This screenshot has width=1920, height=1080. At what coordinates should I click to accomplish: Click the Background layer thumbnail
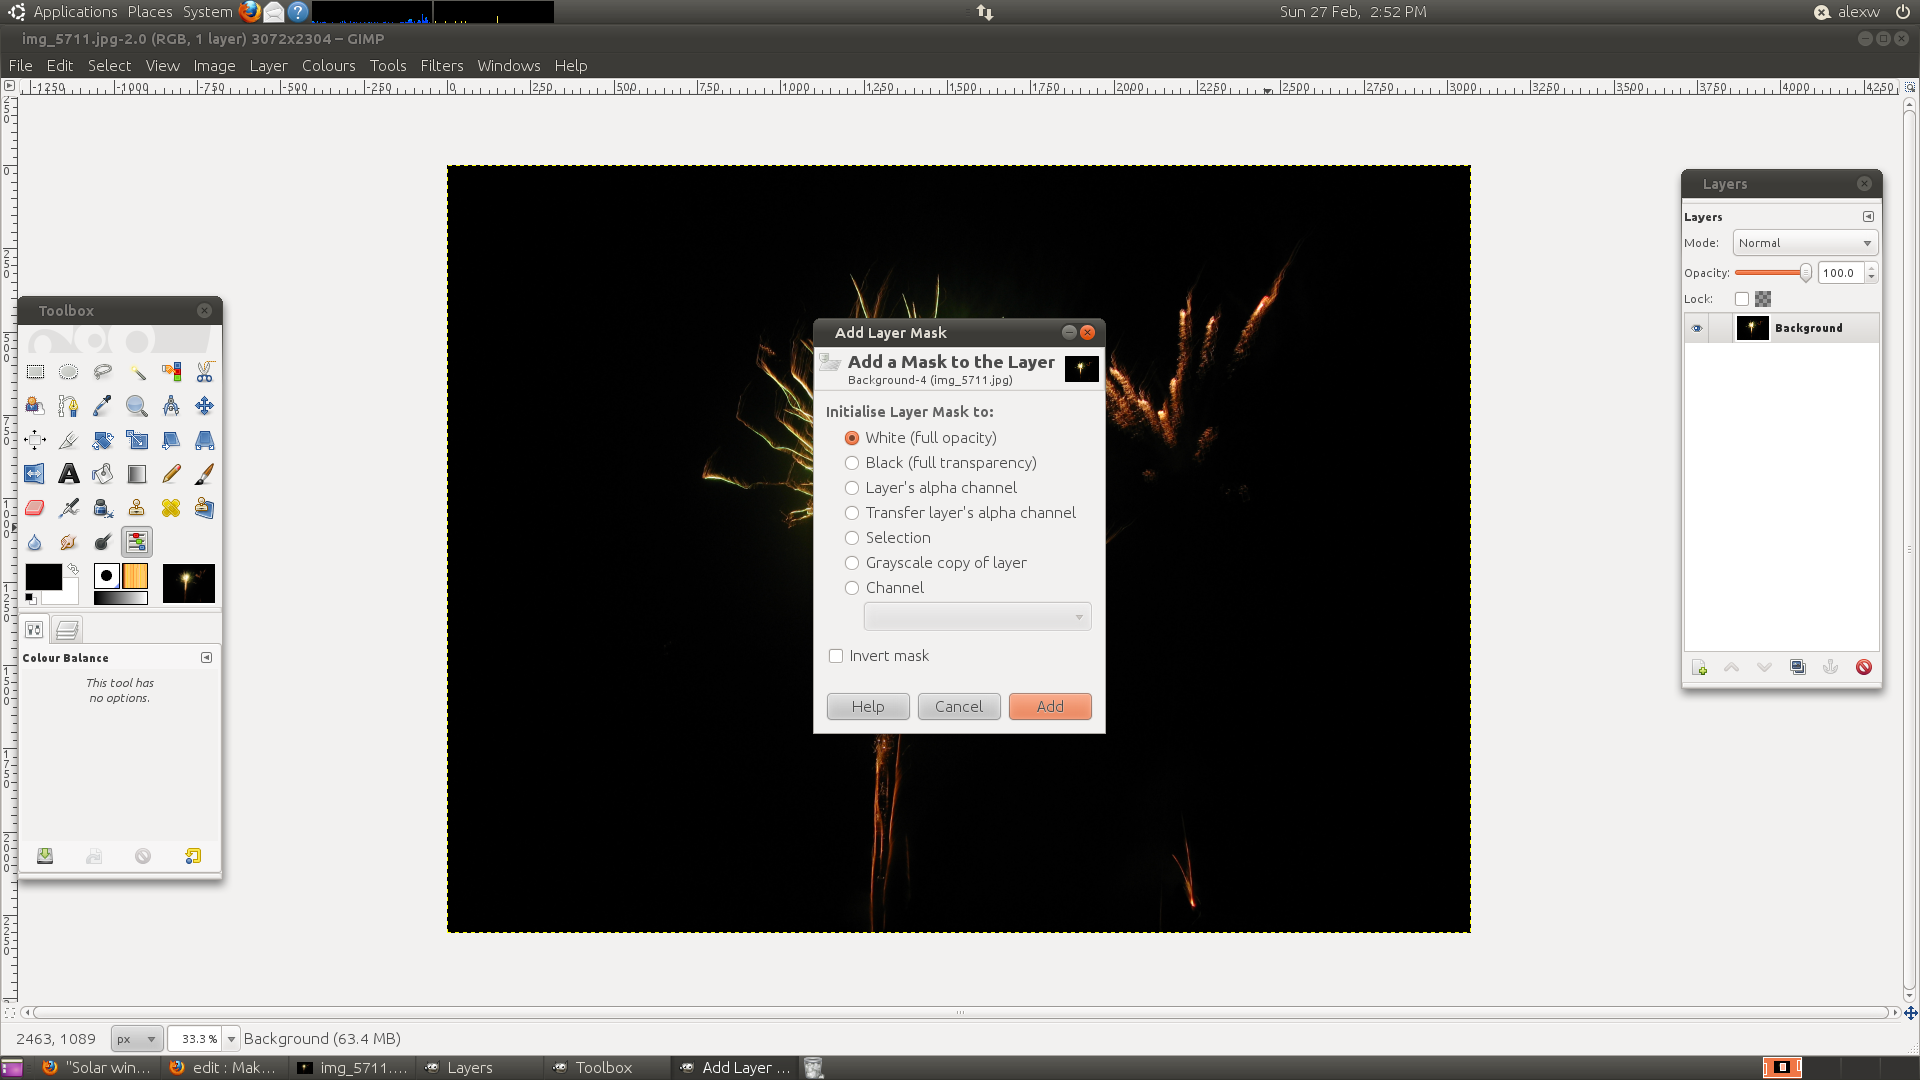coord(1751,326)
